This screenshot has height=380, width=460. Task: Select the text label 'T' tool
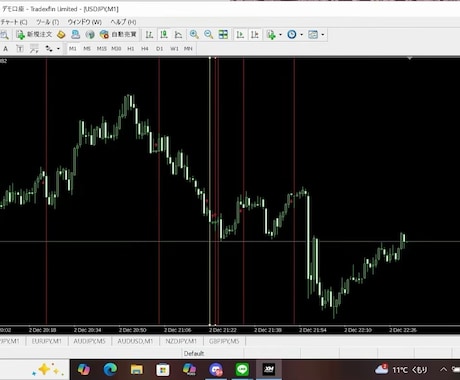tap(20, 49)
